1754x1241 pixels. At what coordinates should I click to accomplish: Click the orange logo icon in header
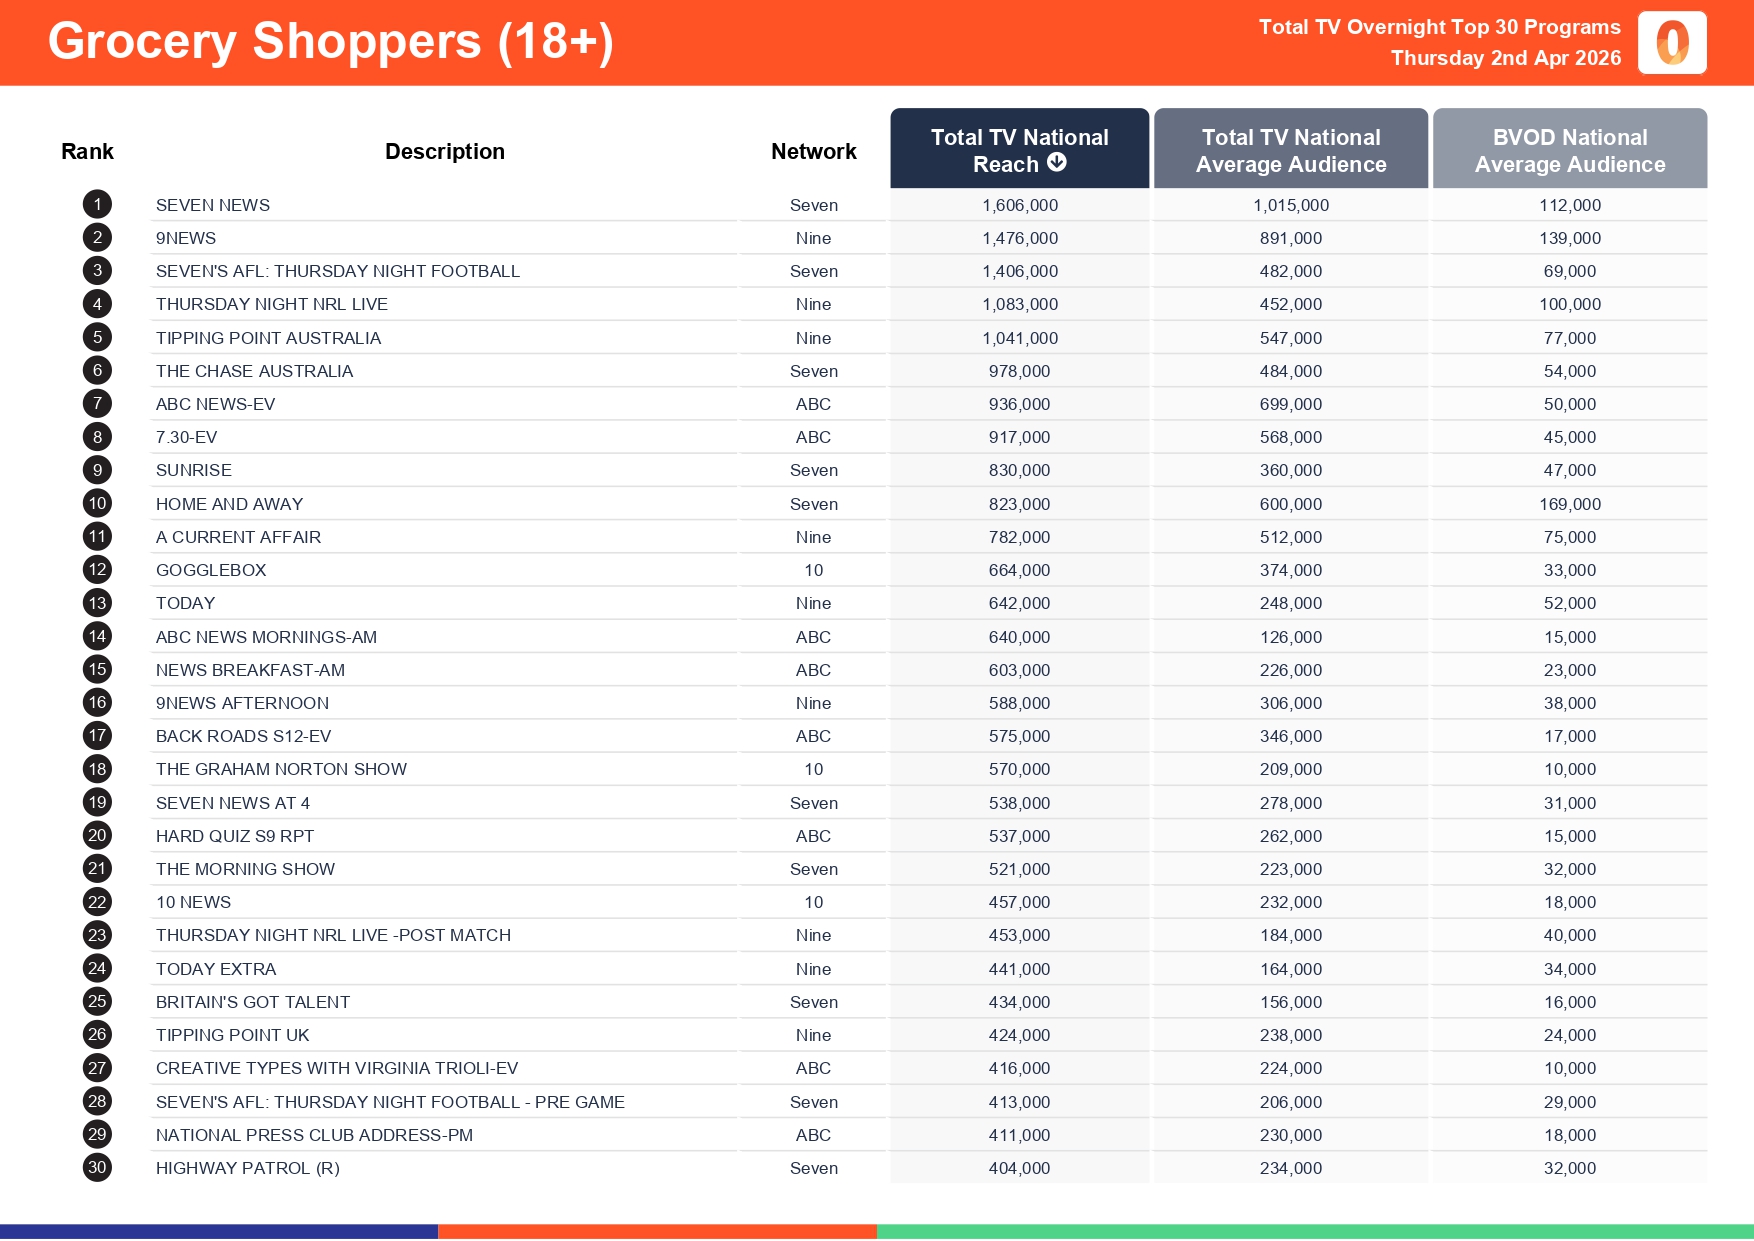click(1672, 43)
